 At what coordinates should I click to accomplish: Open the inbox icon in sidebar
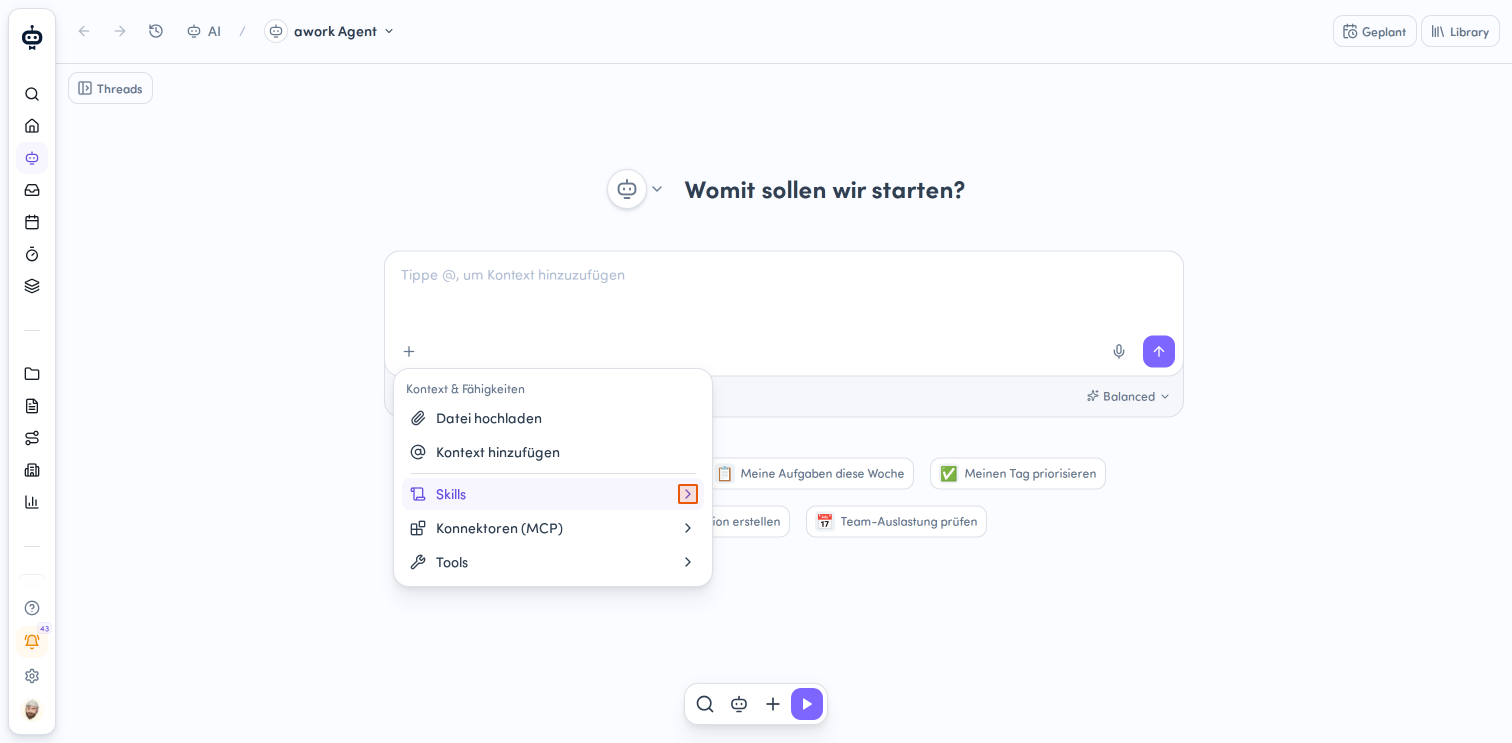pyautogui.click(x=32, y=190)
